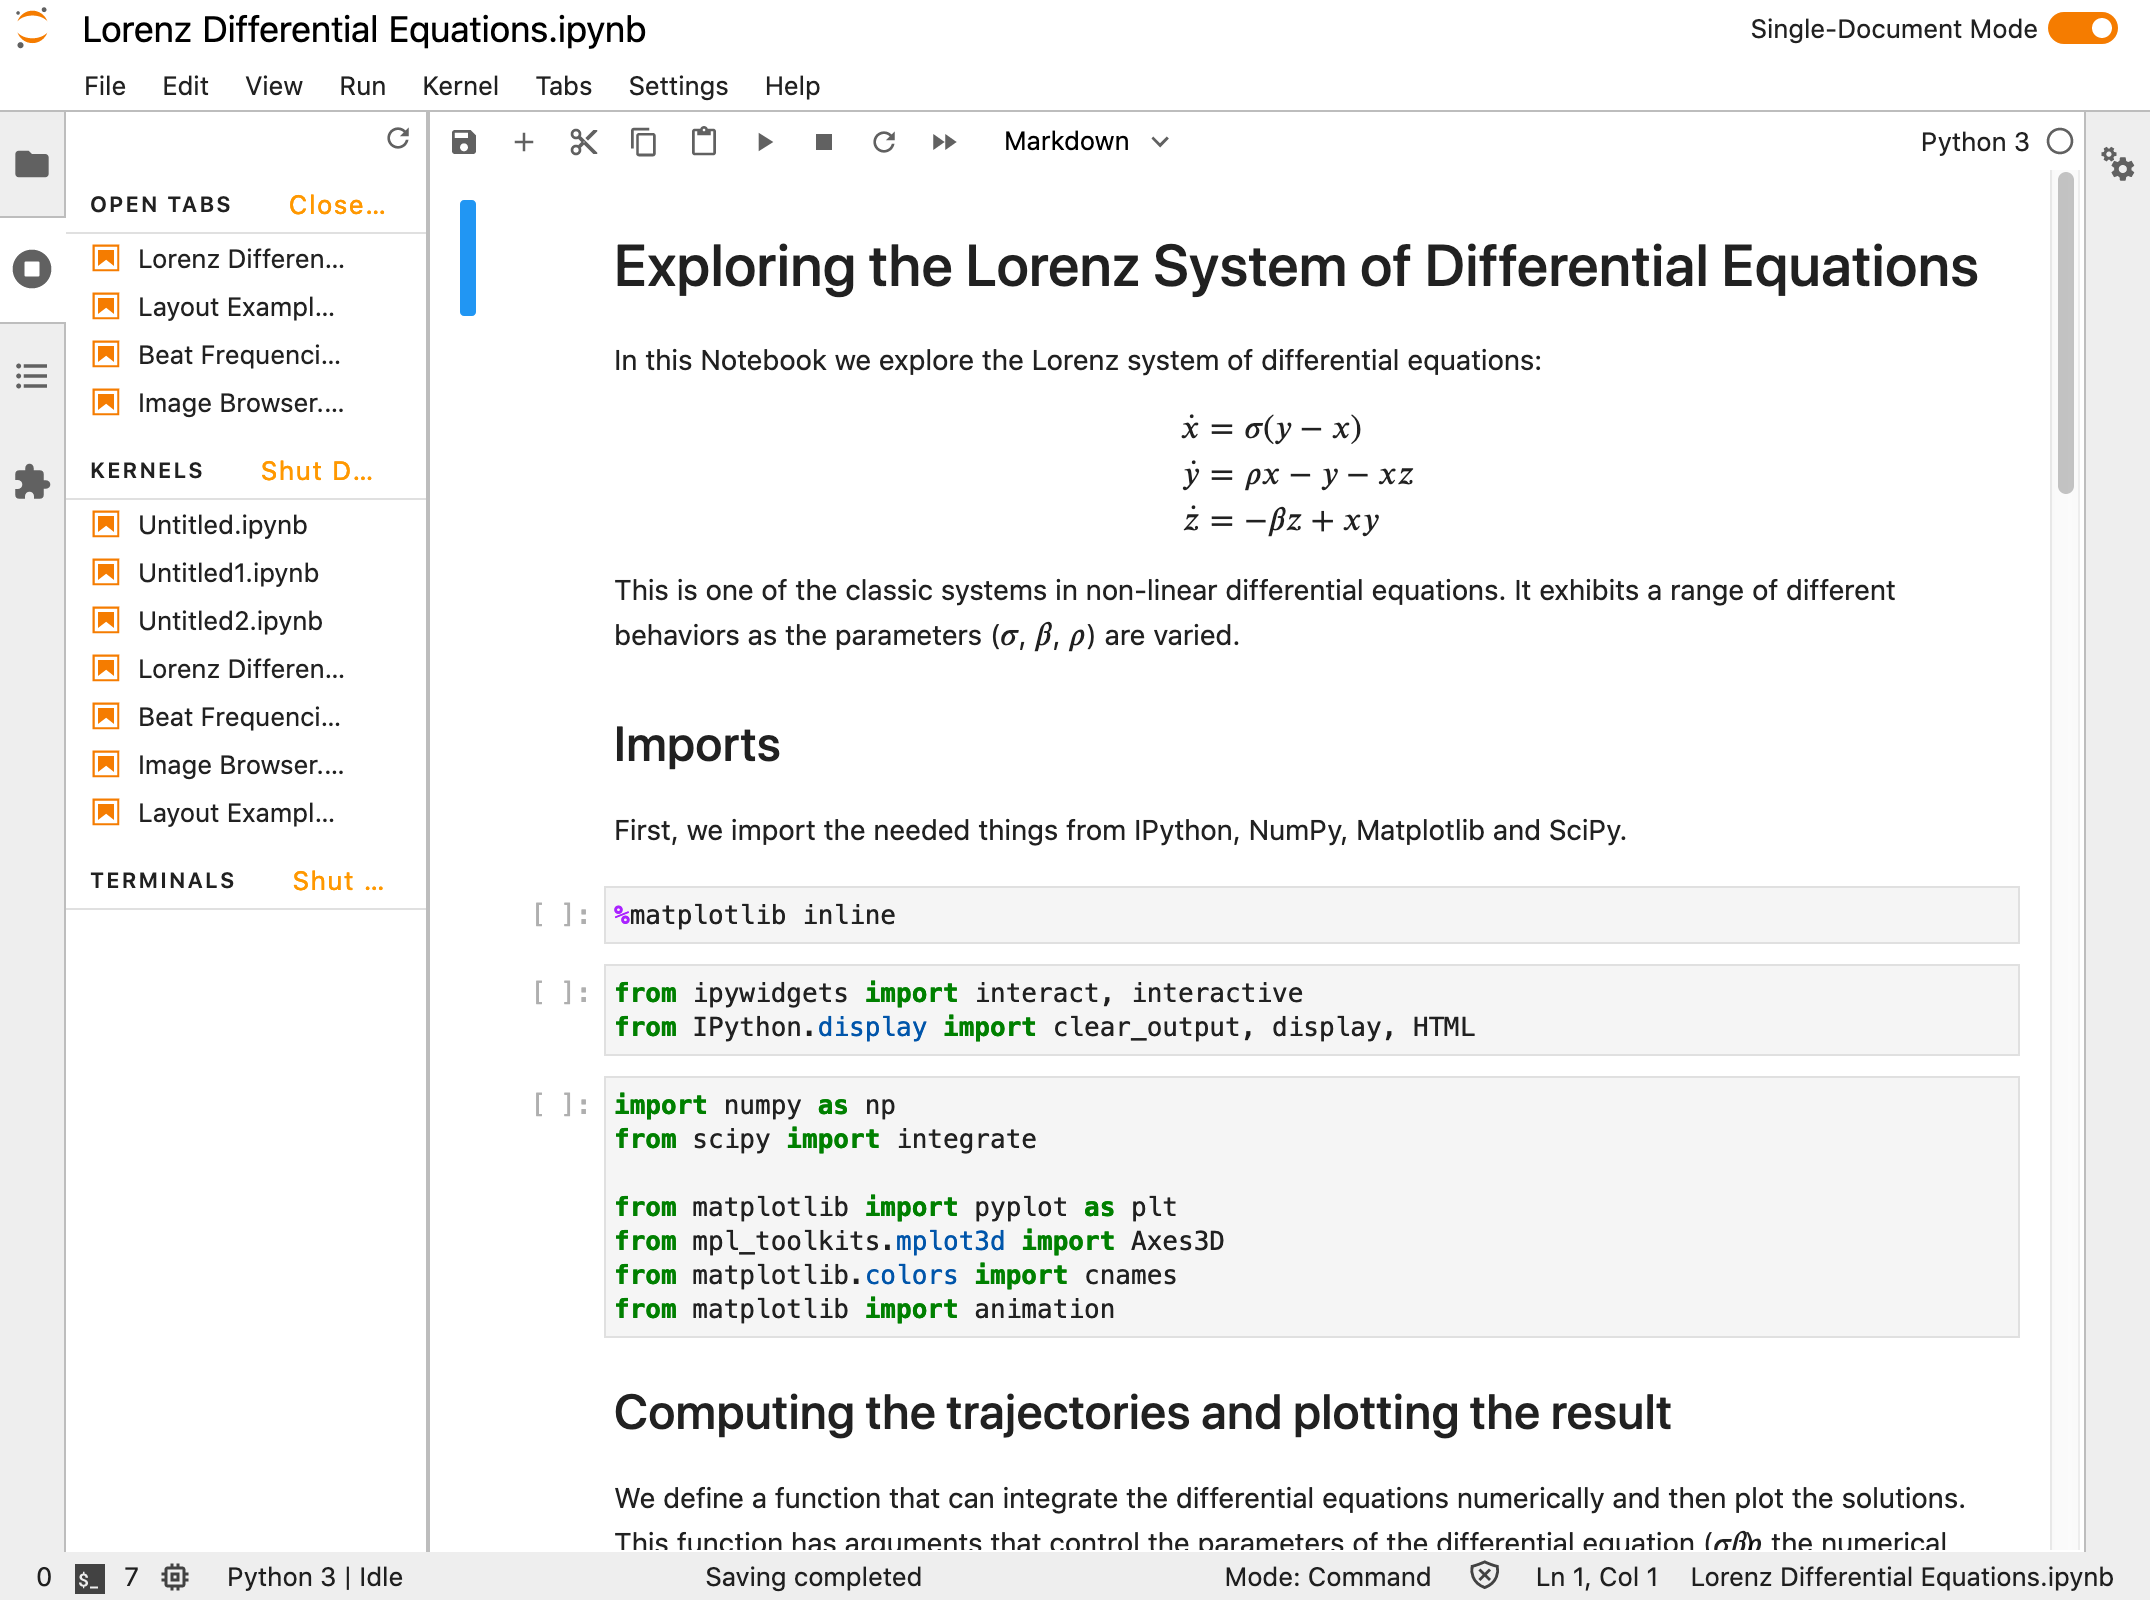Open the File menu
Viewport: 2150px width, 1600px height.
[x=103, y=86]
